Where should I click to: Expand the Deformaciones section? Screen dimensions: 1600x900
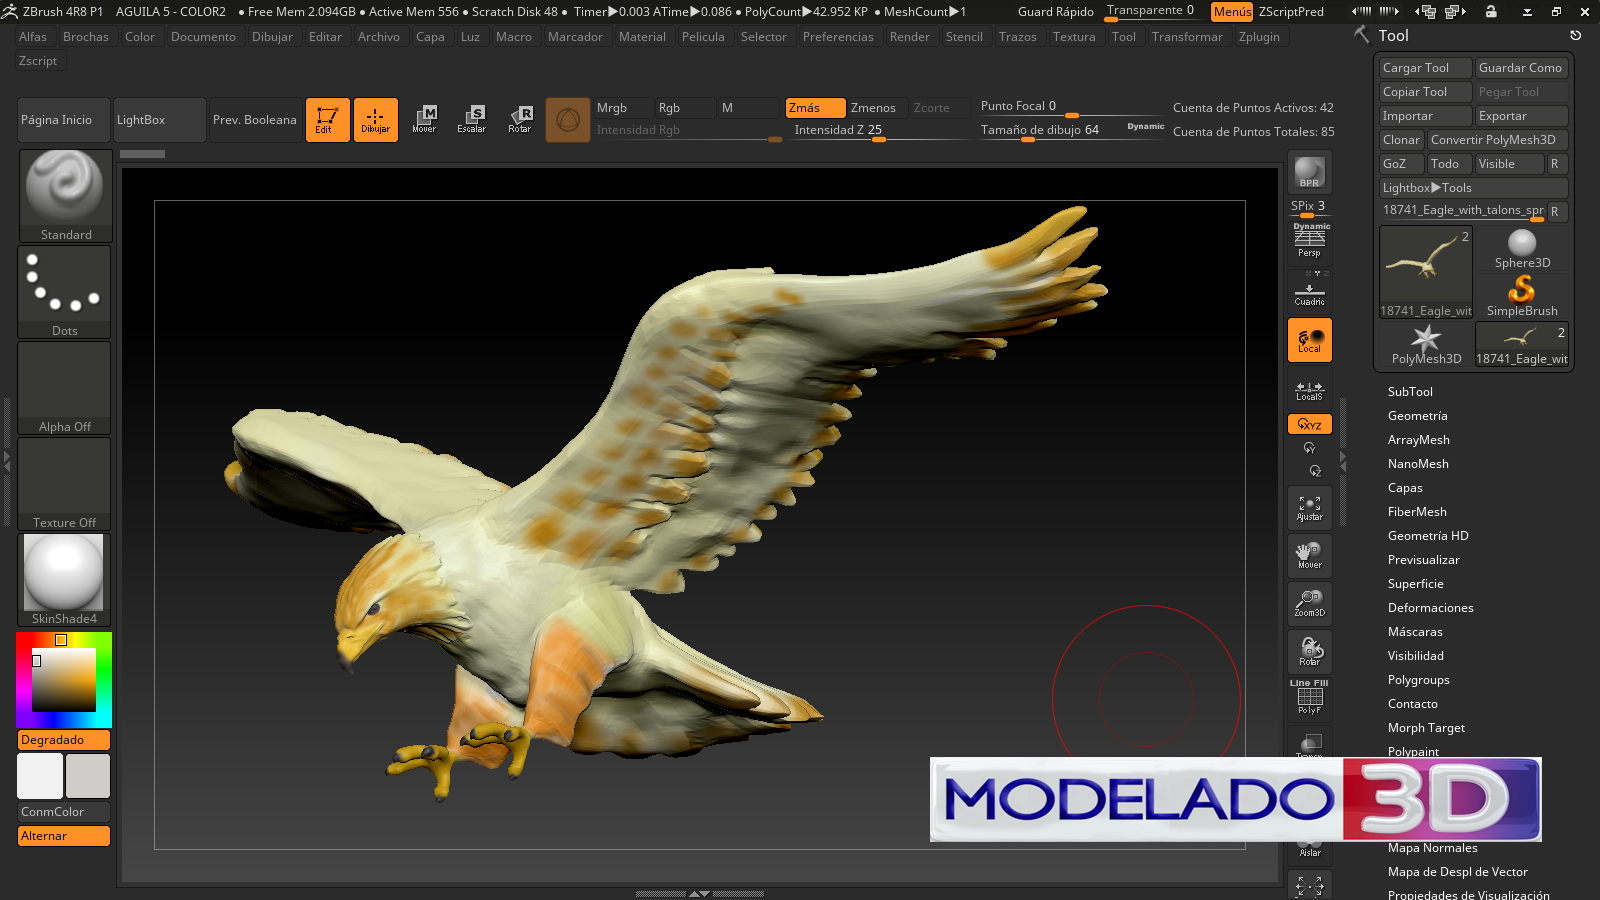(x=1431, y=608)
